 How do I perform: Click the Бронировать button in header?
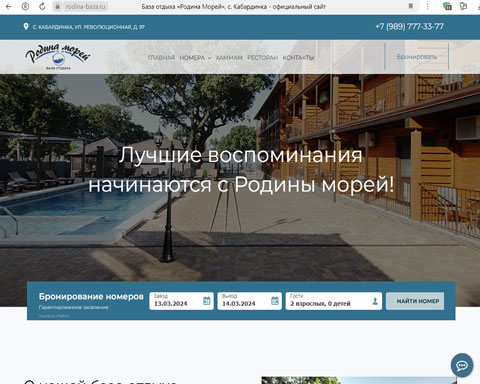point(417,57)
